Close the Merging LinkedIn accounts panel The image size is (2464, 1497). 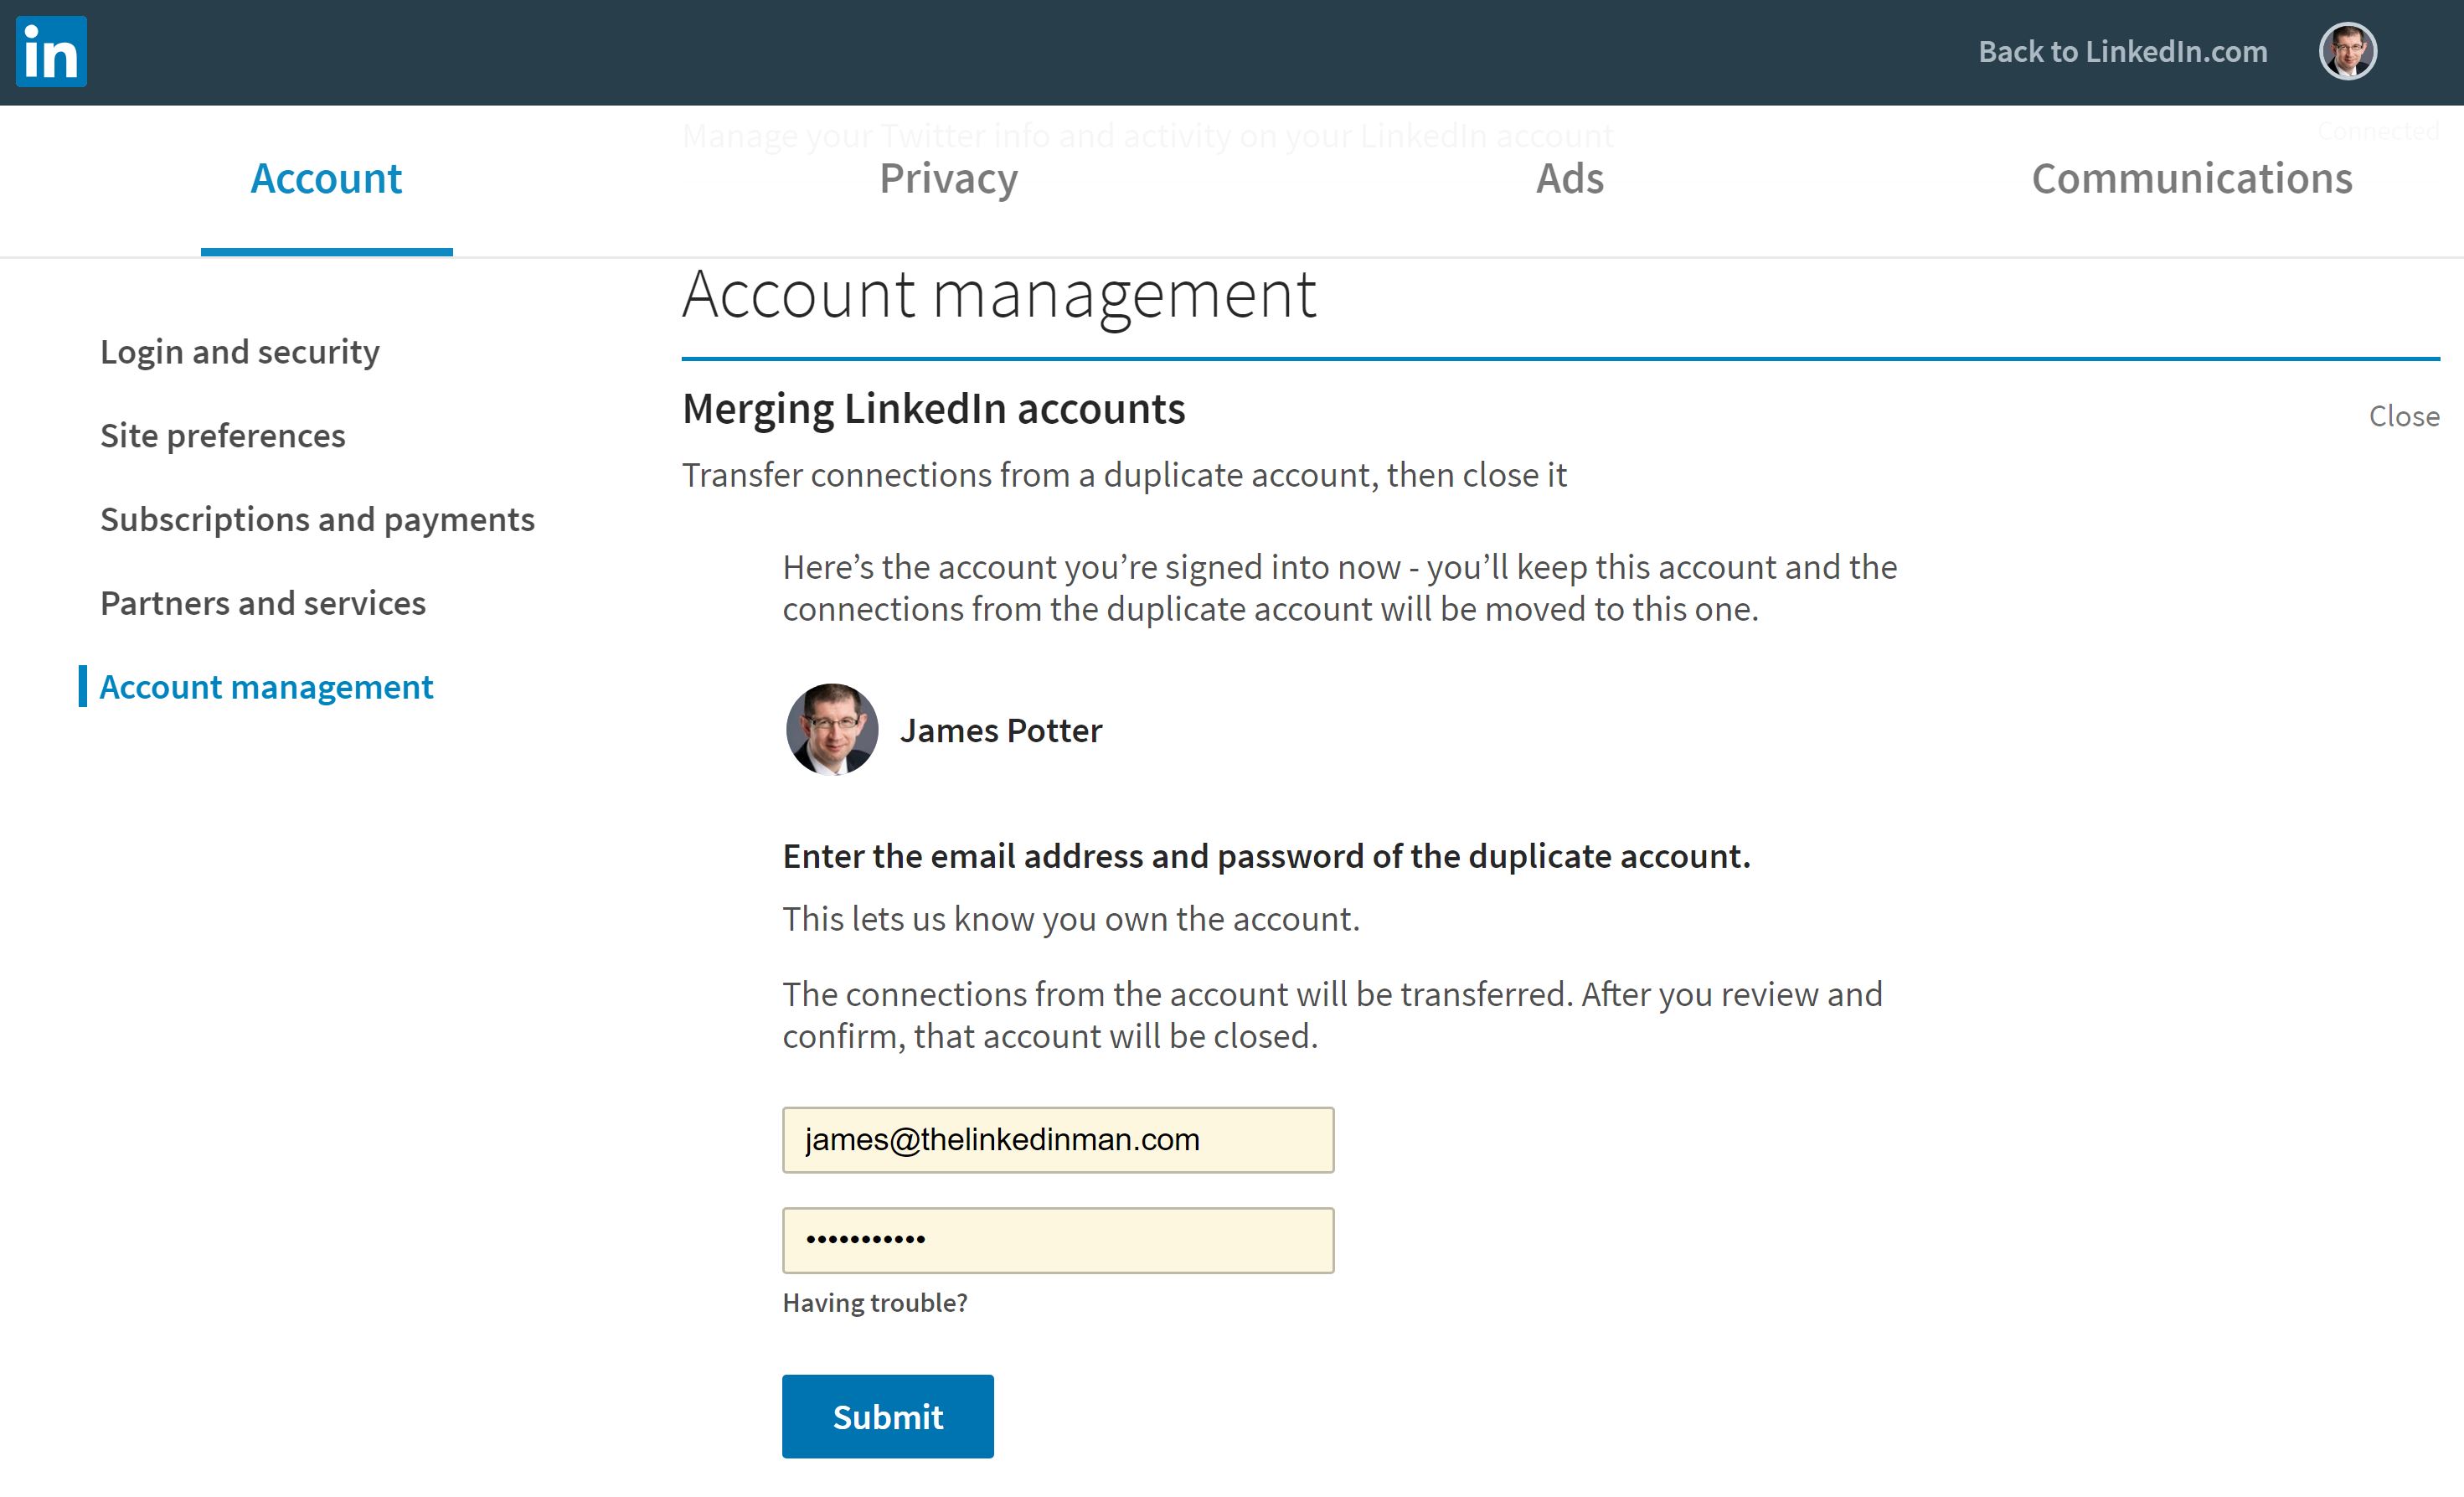pos(2404,416)
